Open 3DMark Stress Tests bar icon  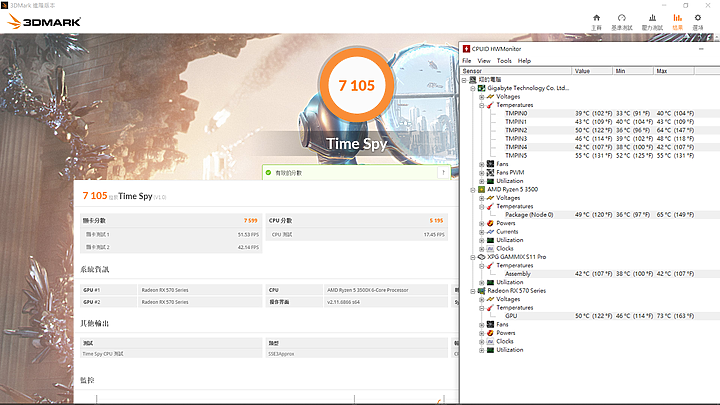[652, 18]
